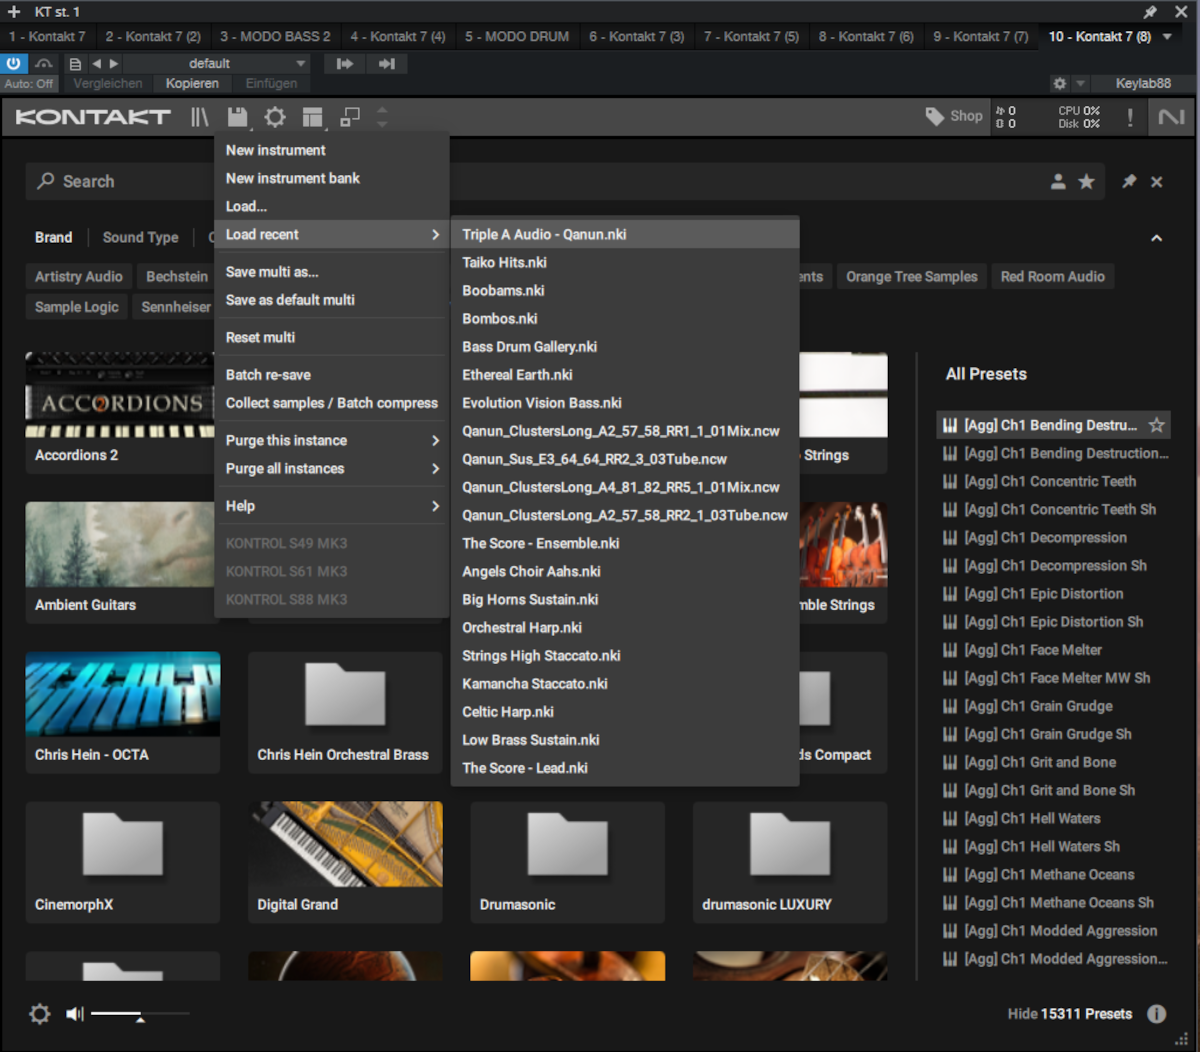Expand Purge all instances submenu

[x=435, y=469]
